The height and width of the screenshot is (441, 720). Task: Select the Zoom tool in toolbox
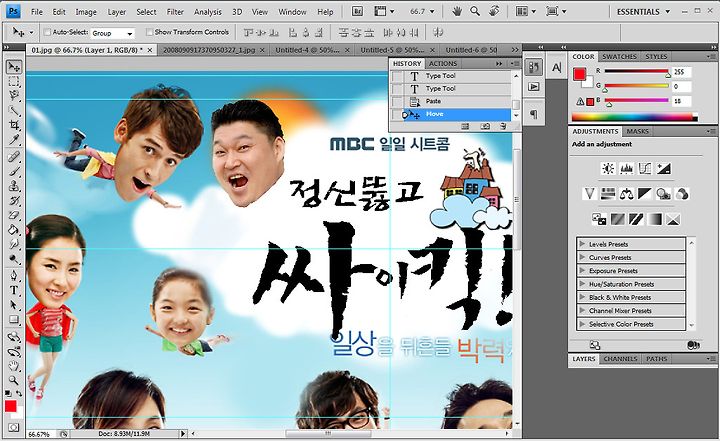click(14, 380)
